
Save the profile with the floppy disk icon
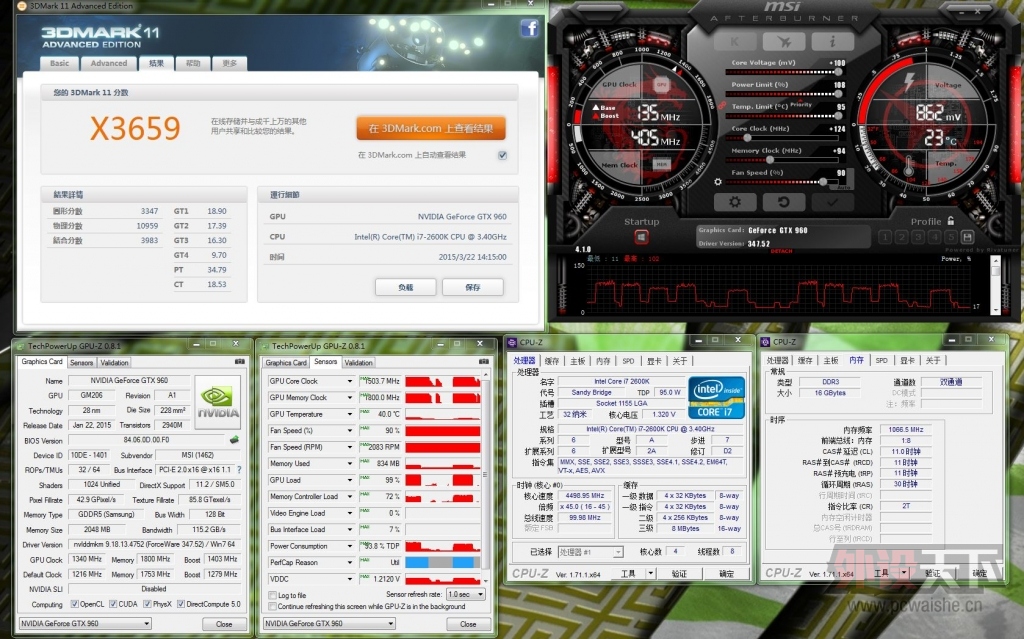tap(967, 237)
